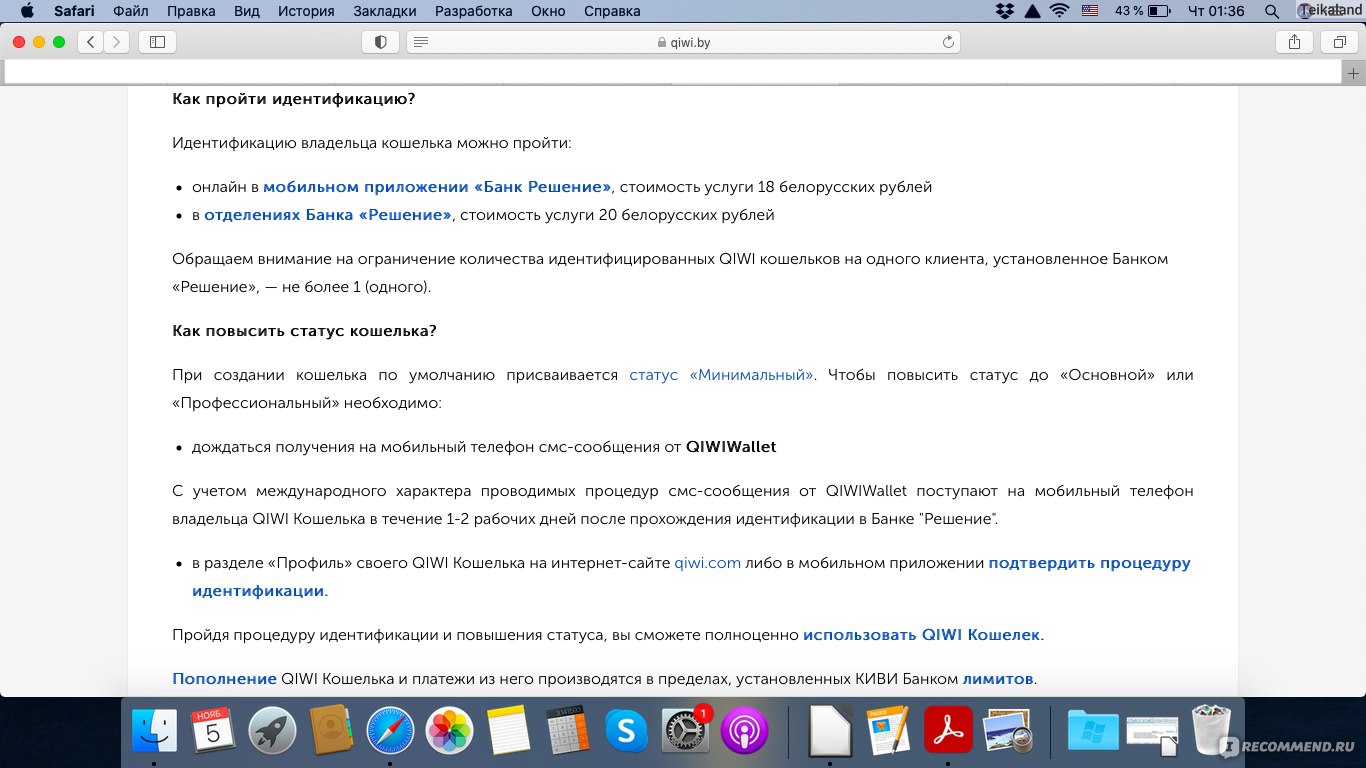Show the Safari sidebar
Image resolution: width=1366 pixels, height=768 pixels.
pyautogui.click(x=157, y=42)
